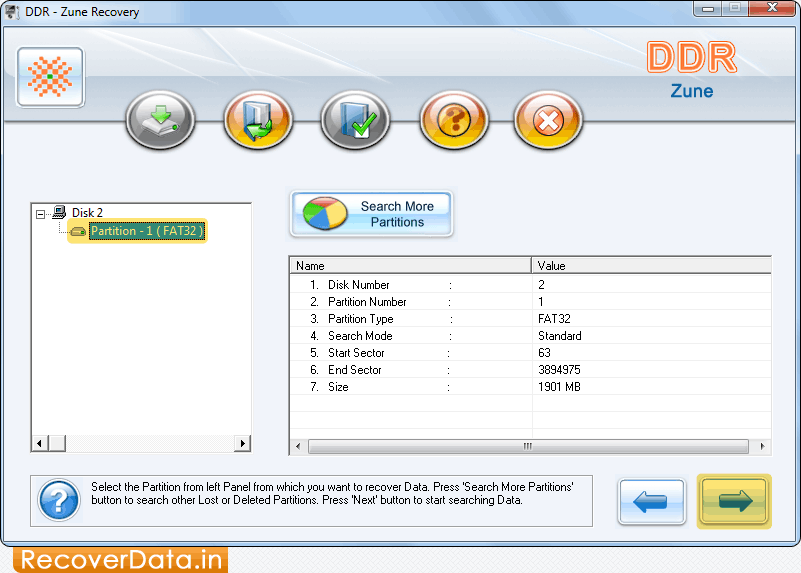Click the Name column header

[x=410, y=266]
